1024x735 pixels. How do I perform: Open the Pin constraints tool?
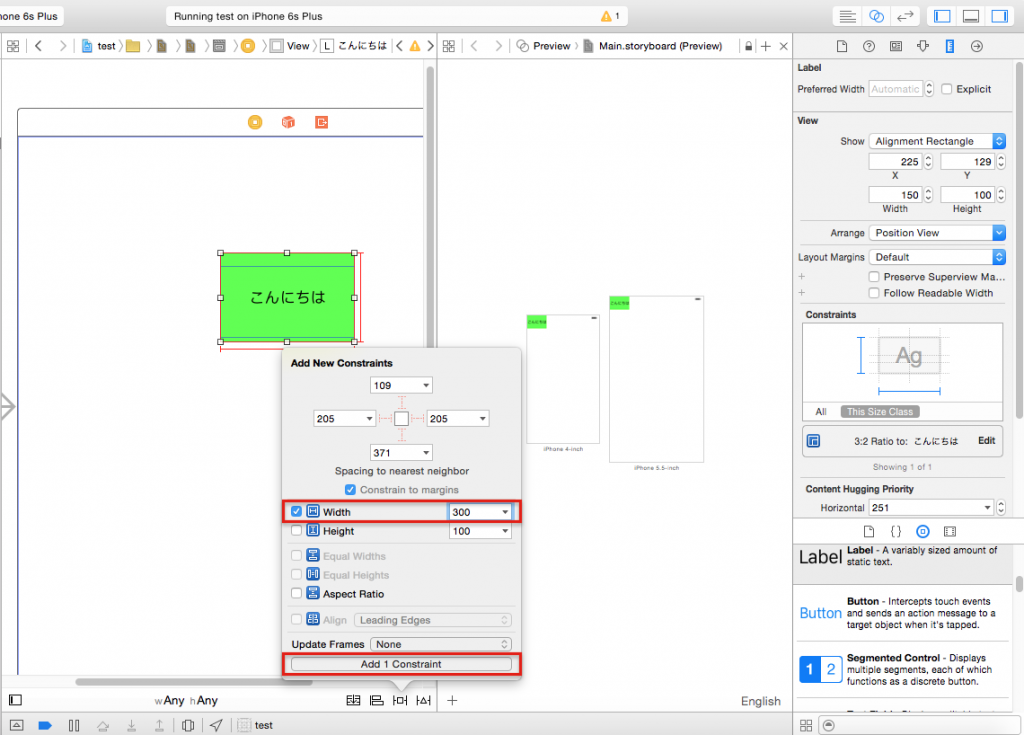pyautogui.click(x=400, y=700)
